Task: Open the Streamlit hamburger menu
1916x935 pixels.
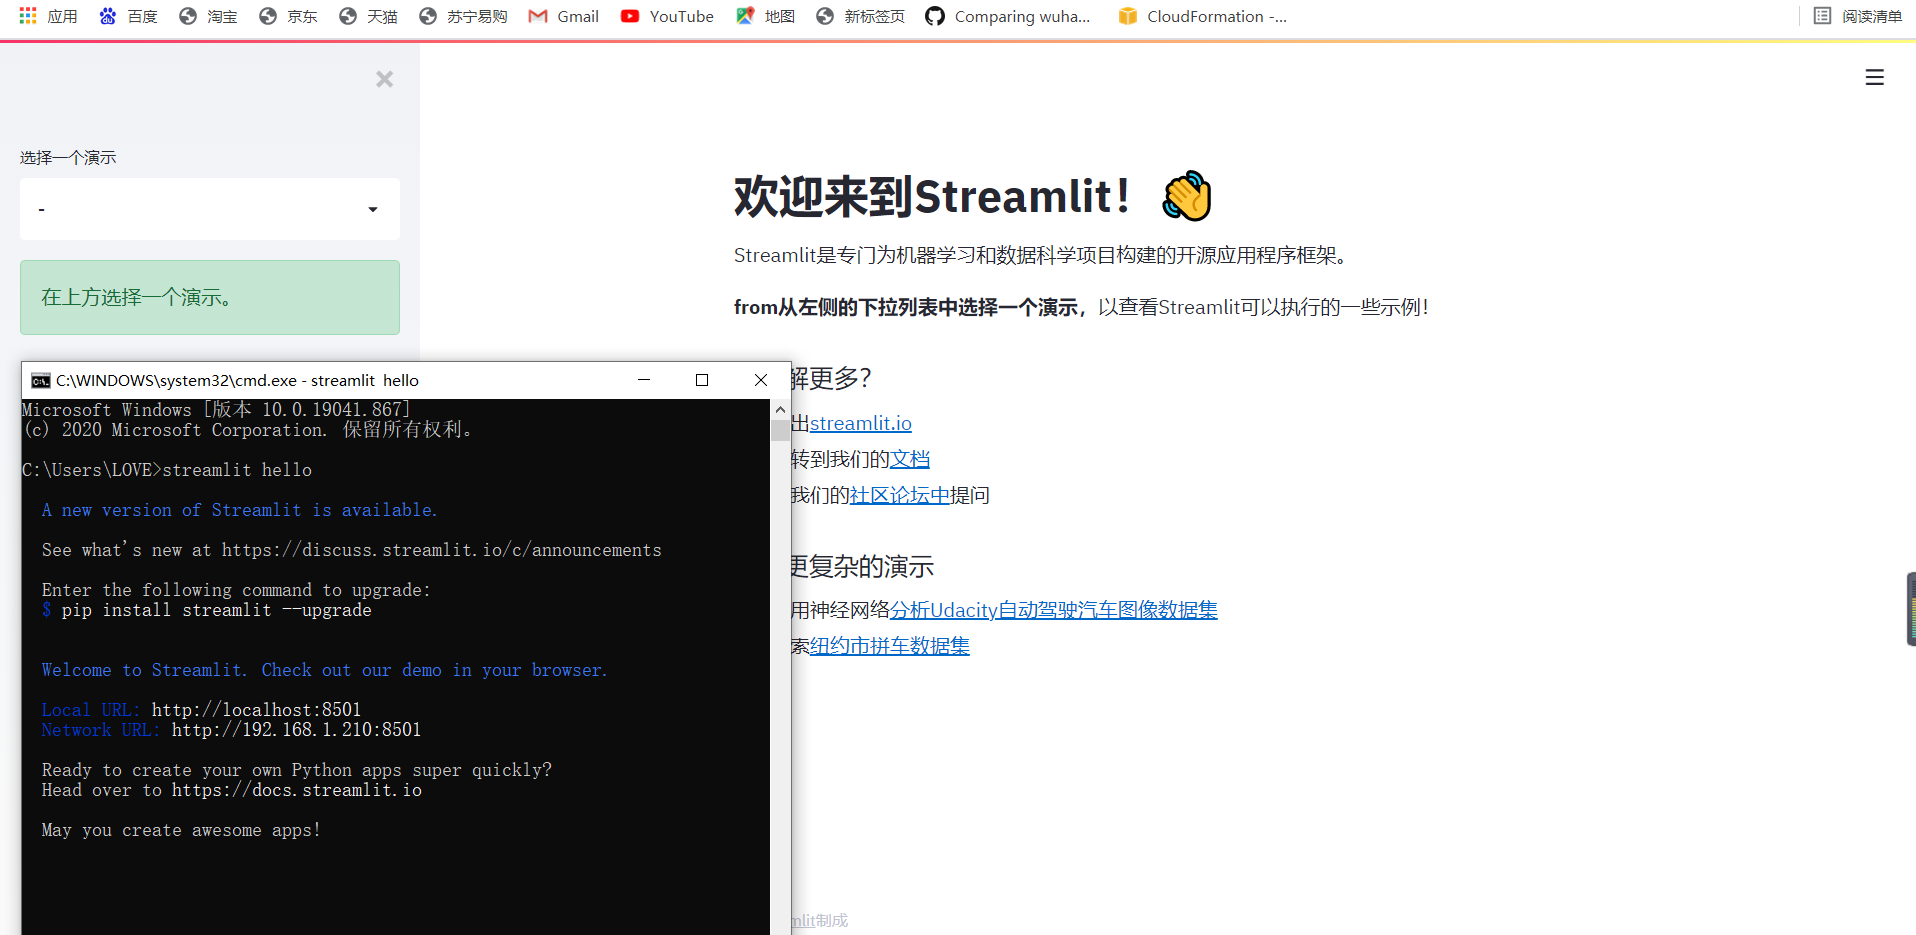Action: pos(1875,77)
